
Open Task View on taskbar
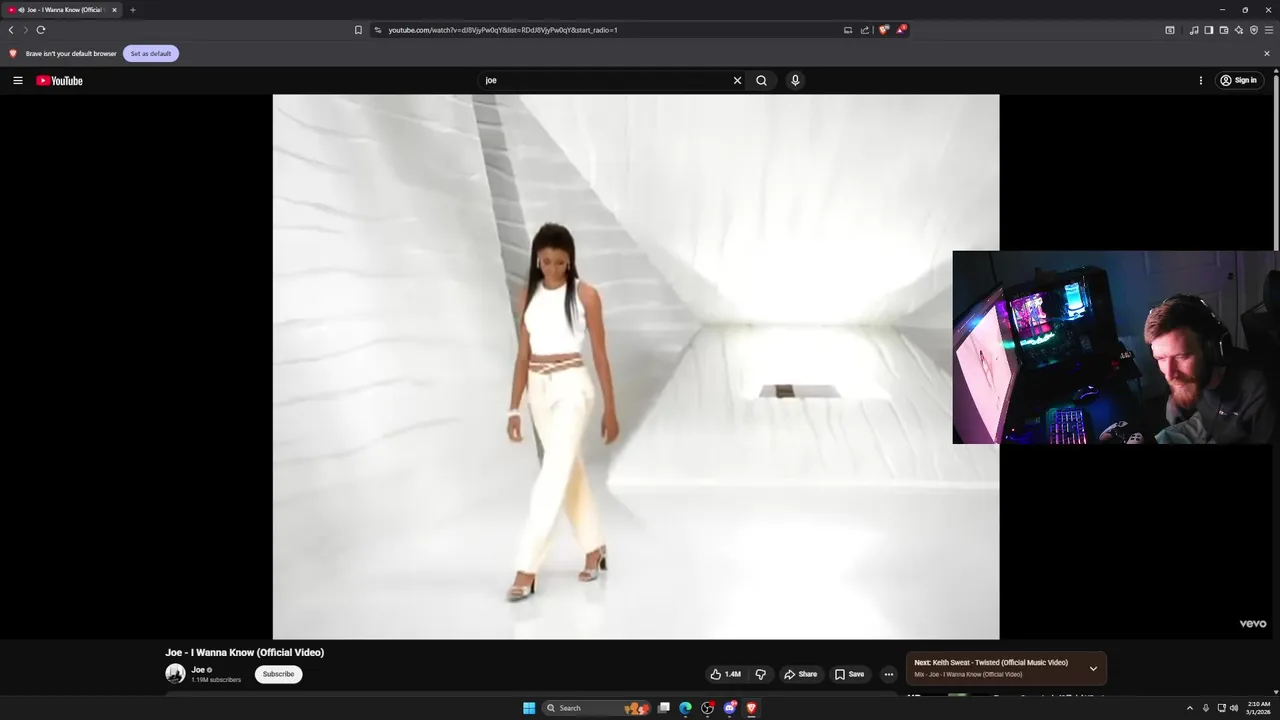point(663,708)
